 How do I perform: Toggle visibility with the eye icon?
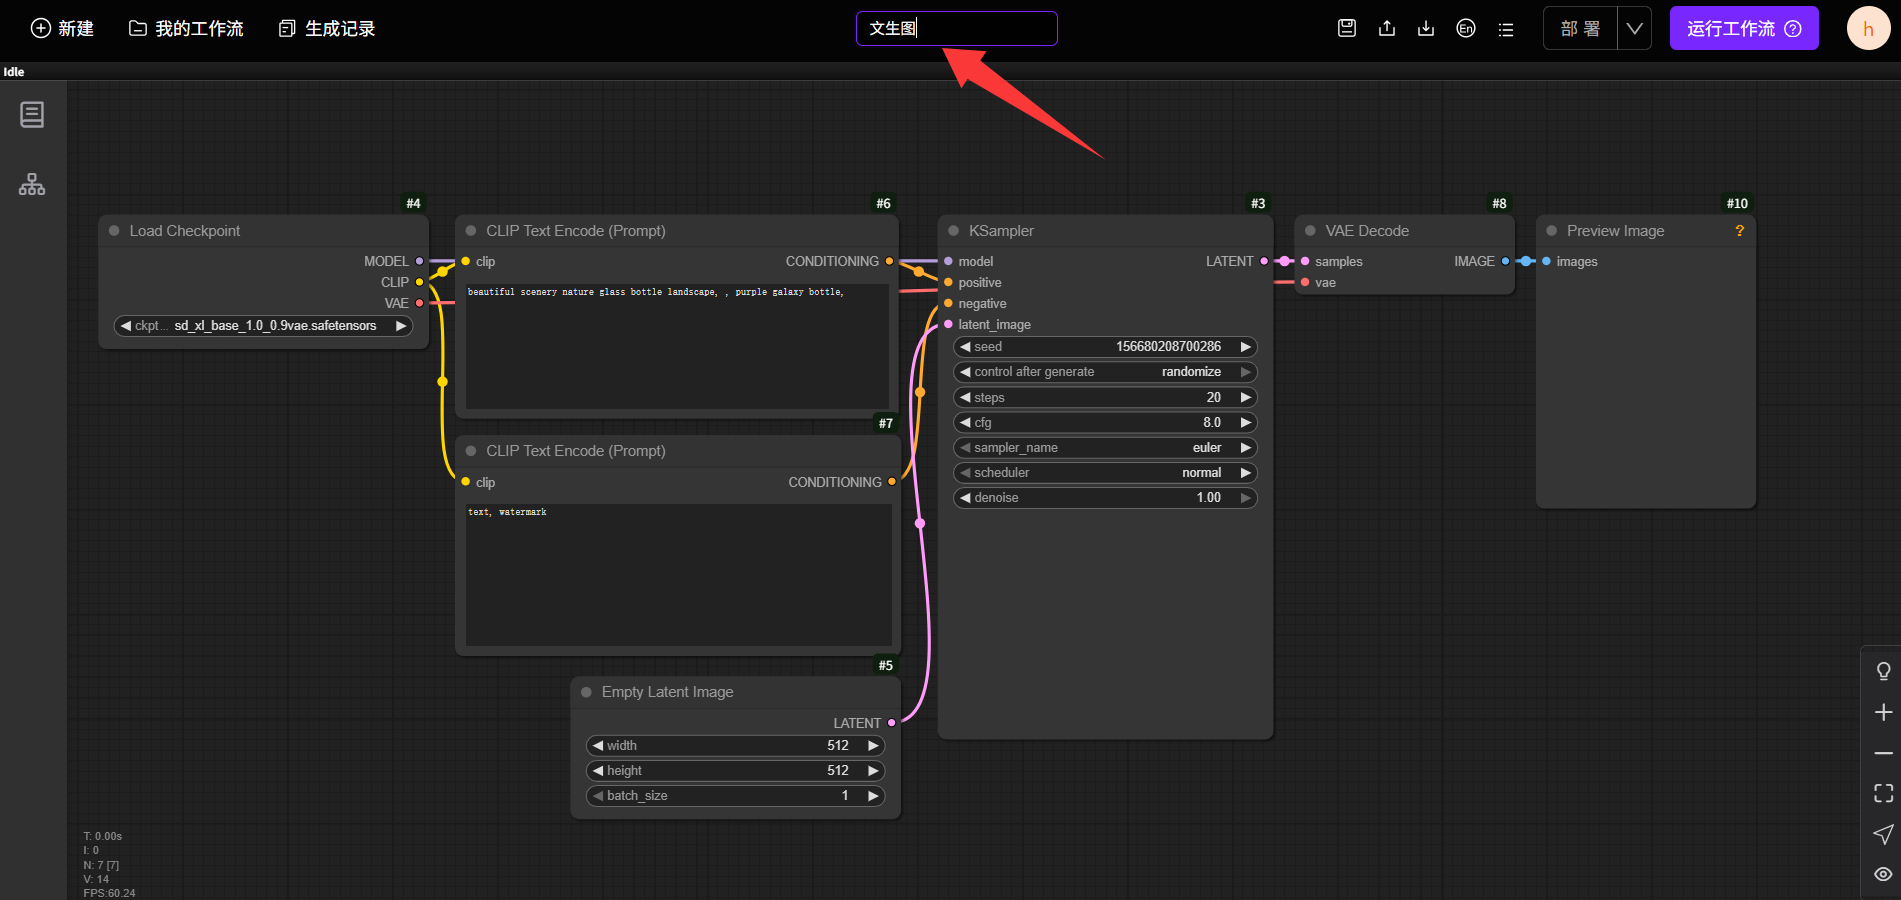click(x=1883, y=874)
